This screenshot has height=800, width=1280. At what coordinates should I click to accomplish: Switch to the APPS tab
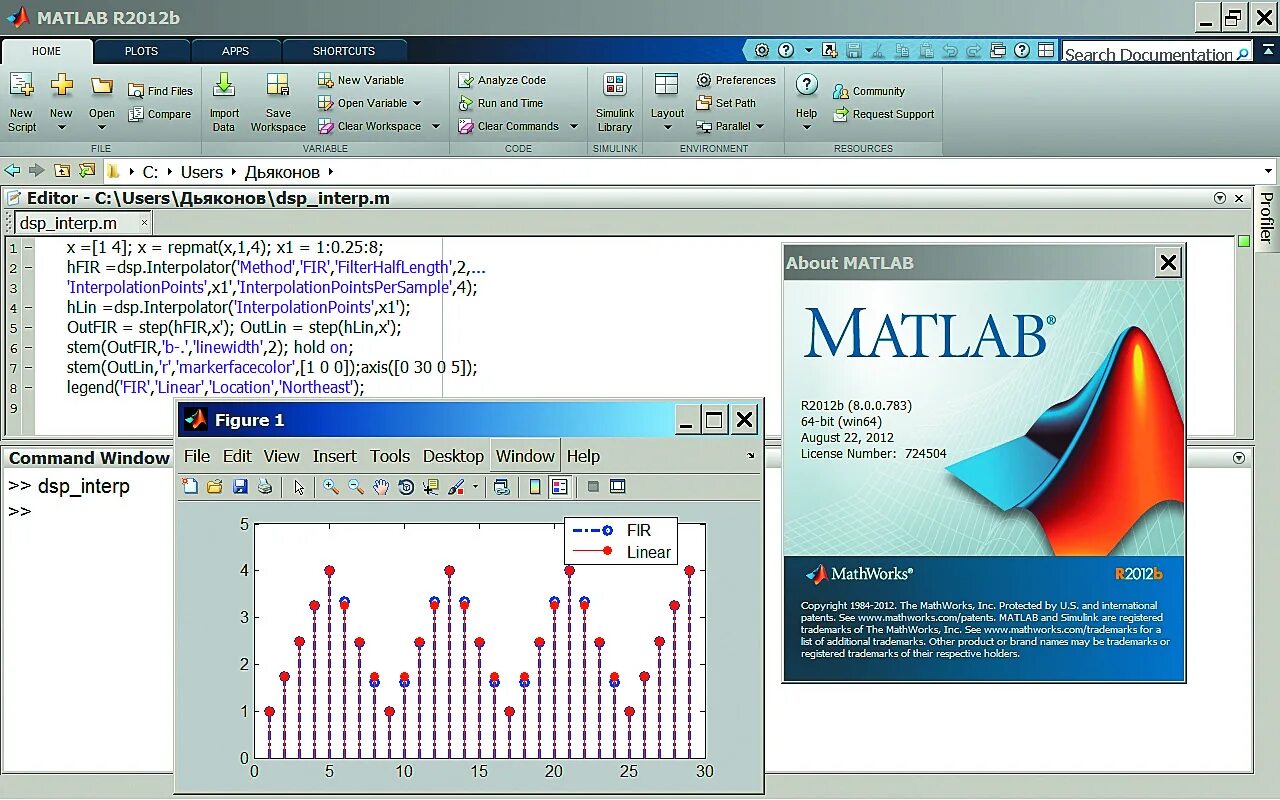236,51
